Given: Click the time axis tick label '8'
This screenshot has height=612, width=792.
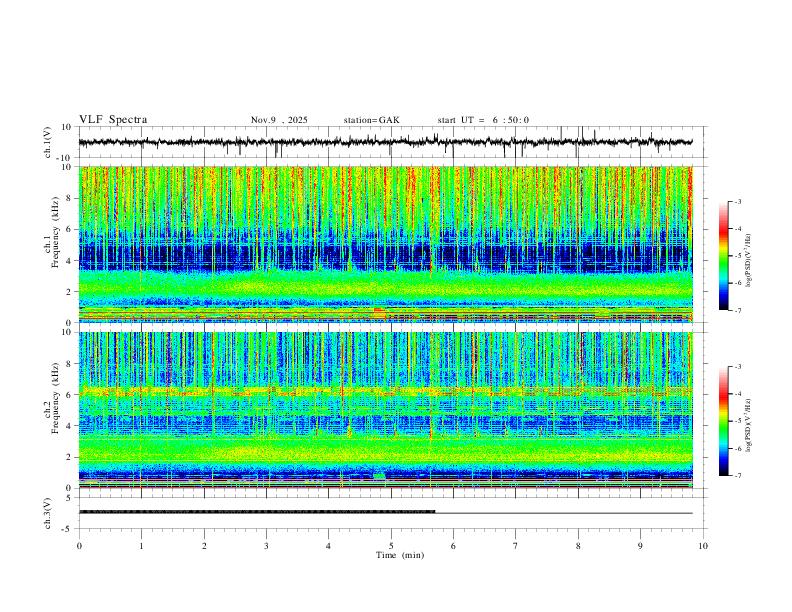Looking at the screenshot, I should [x=578, y=546].
